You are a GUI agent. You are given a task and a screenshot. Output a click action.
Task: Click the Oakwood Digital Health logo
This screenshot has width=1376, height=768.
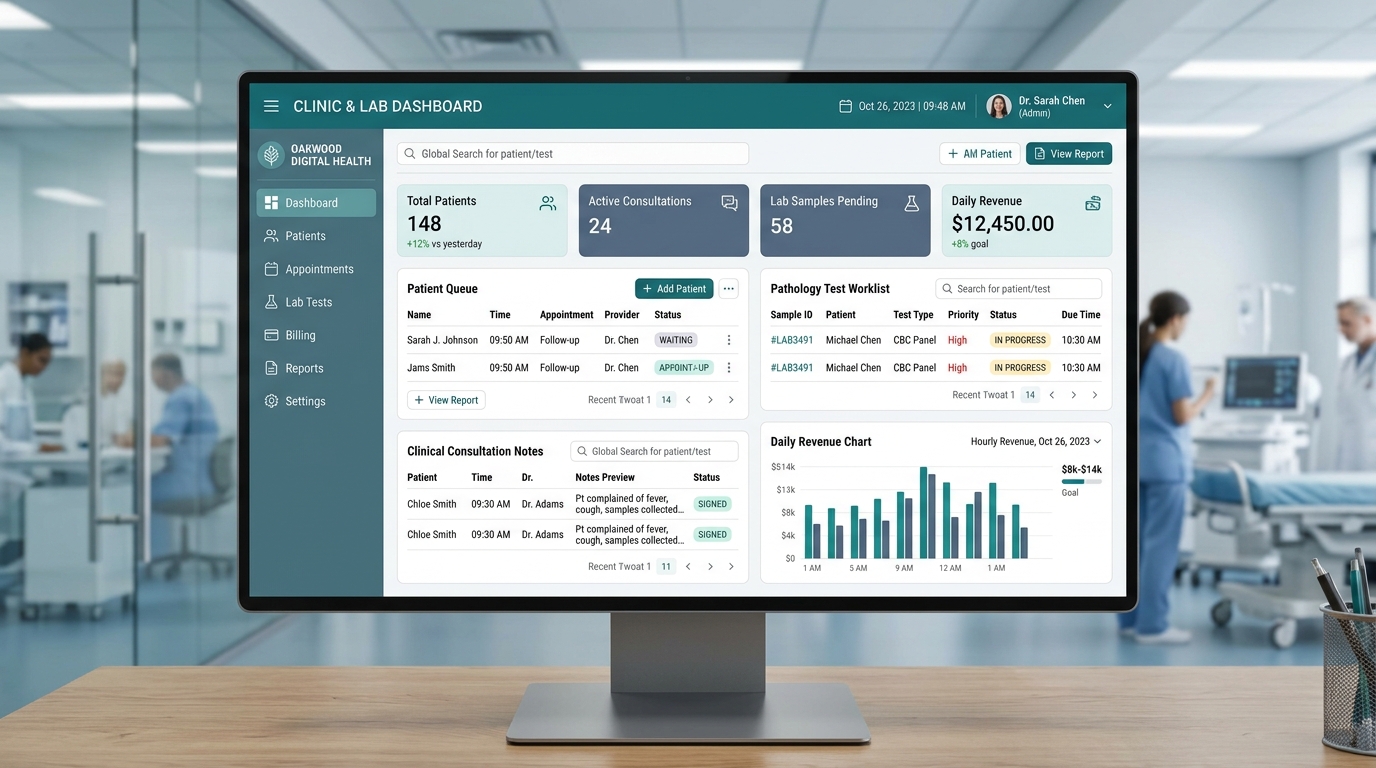pyautogui.click(x=270, y=155)
